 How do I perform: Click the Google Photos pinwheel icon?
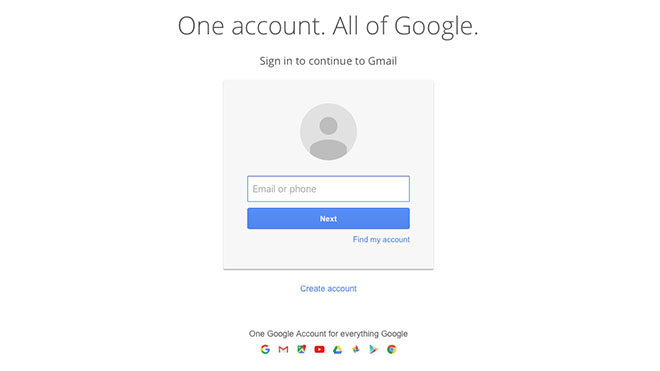click(356, 349)
